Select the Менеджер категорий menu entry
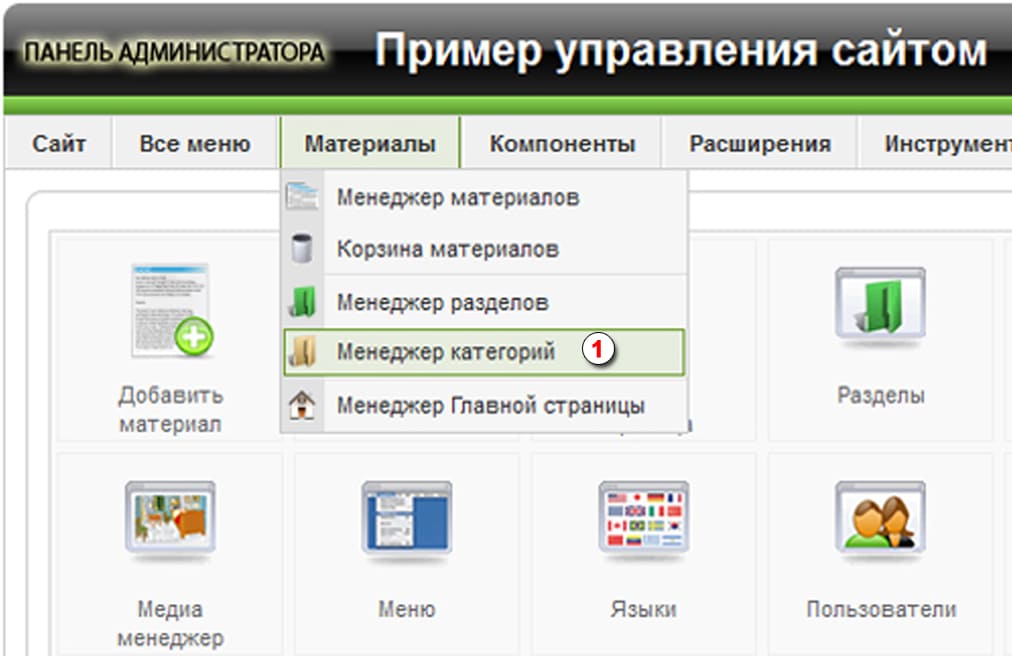1012x656 pixels. point(445,352)
